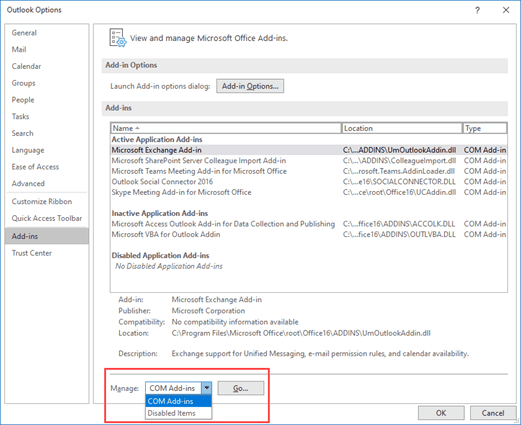521x425 pixels.
Task: Click the Disabled Application Add-ins heading
Action: [160, 256]
